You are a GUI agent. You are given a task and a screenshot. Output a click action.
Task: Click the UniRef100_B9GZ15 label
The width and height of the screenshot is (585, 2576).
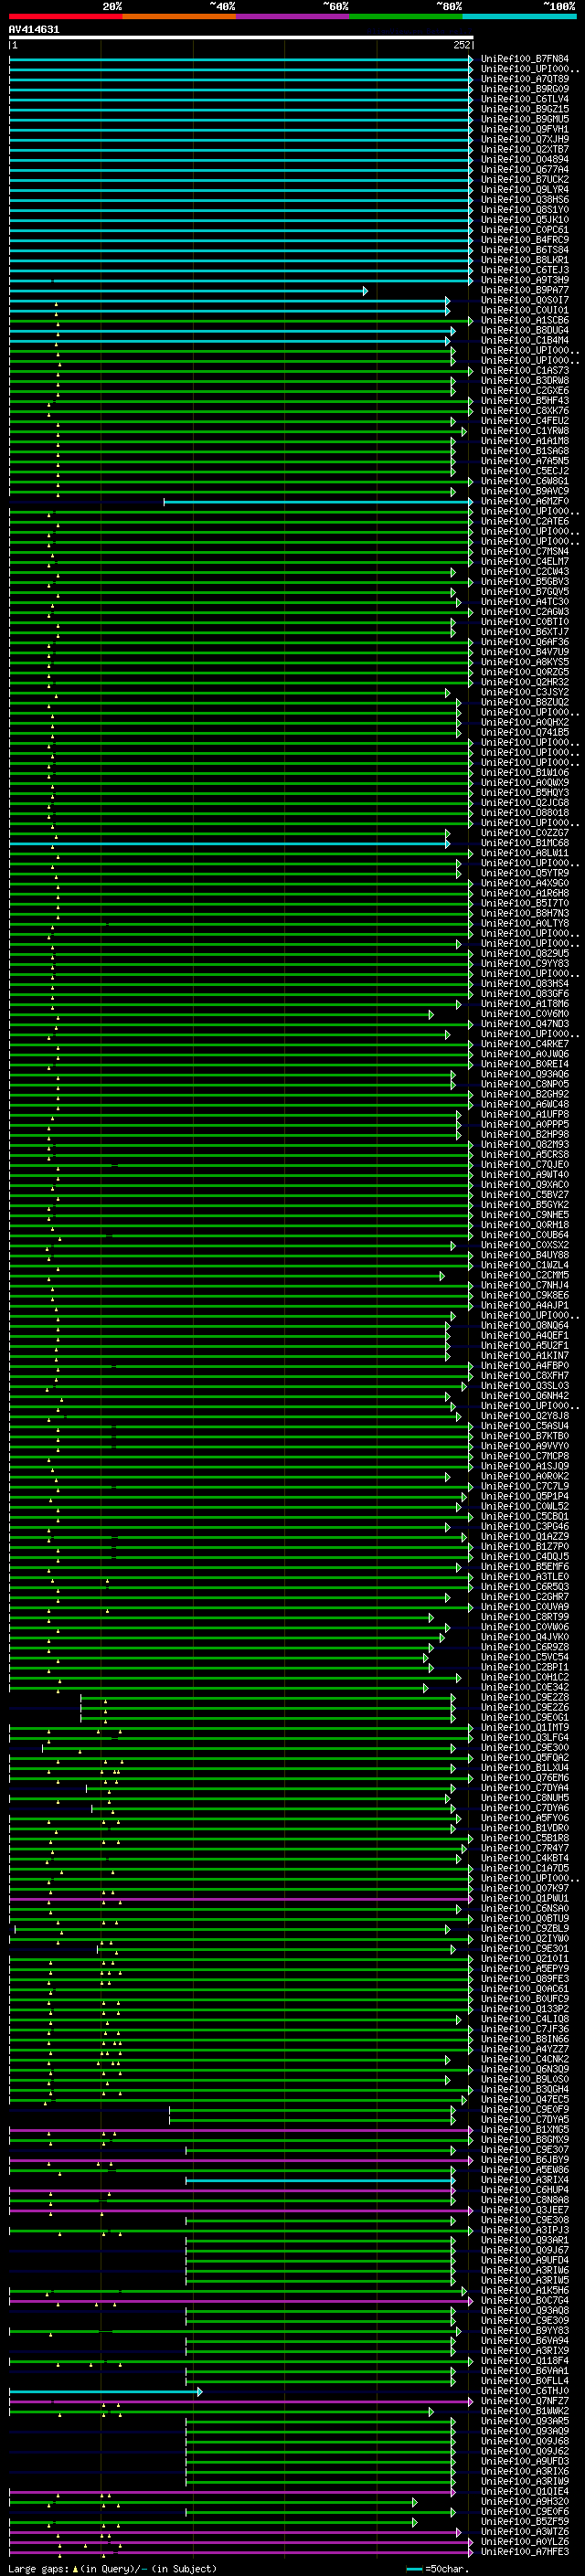click(525, 109)
